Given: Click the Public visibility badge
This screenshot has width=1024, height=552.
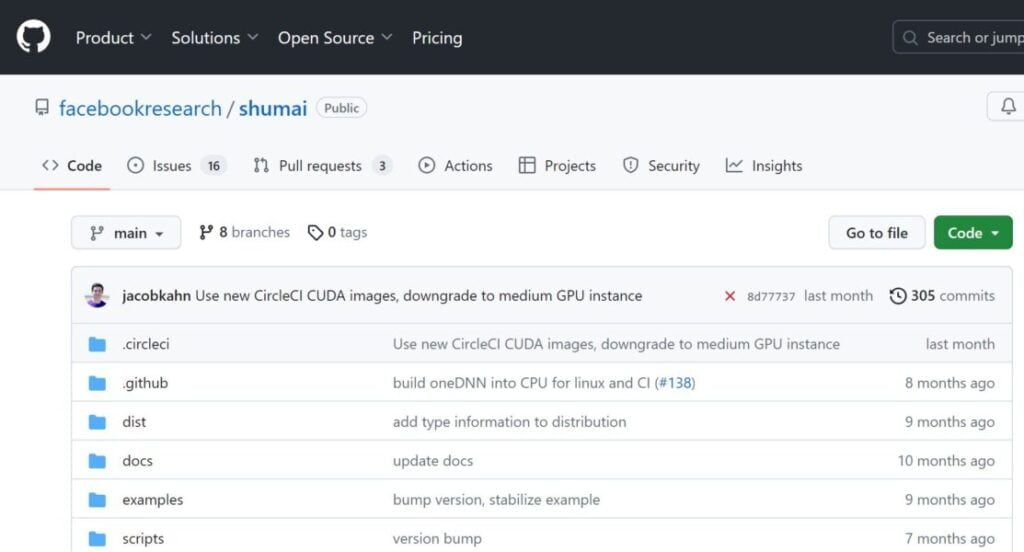Looking at the screenshot, I should (342, 108).
